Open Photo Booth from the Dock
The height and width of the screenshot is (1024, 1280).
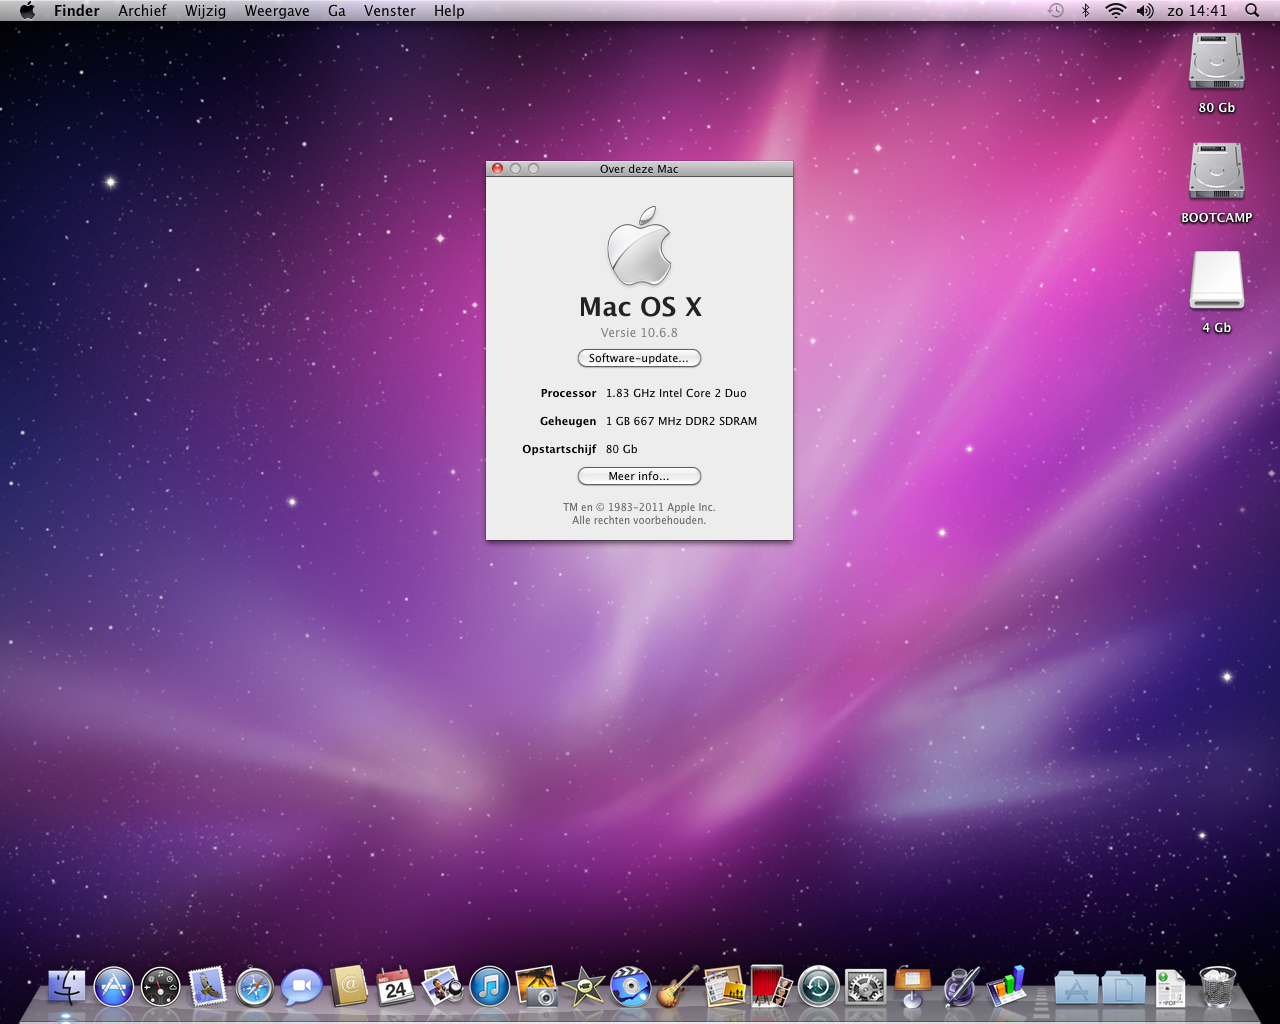(771, 987)
